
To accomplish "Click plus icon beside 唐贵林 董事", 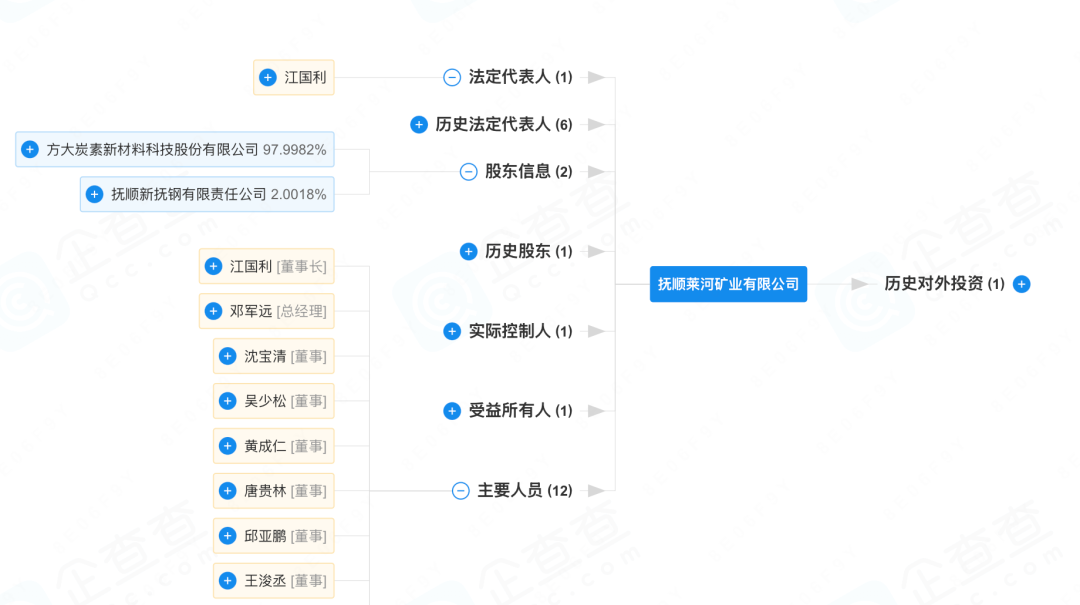I will click(x=228, y=491).
